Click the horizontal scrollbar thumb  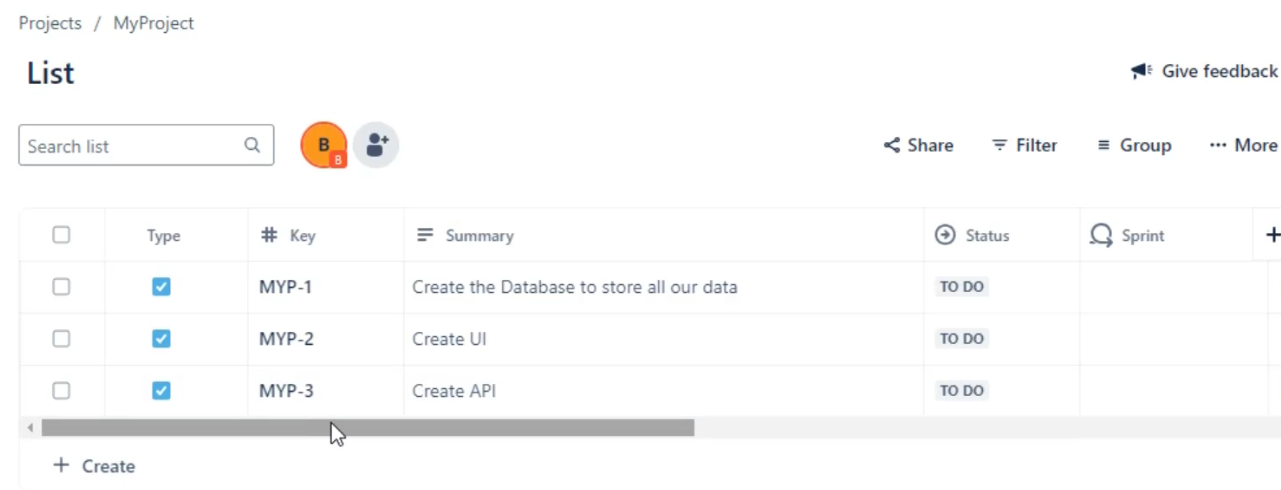tap(367, 428)
